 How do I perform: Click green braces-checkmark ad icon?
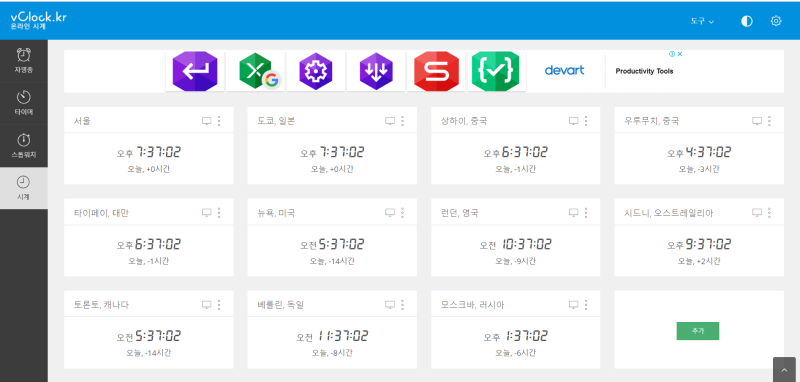(495, 71)
